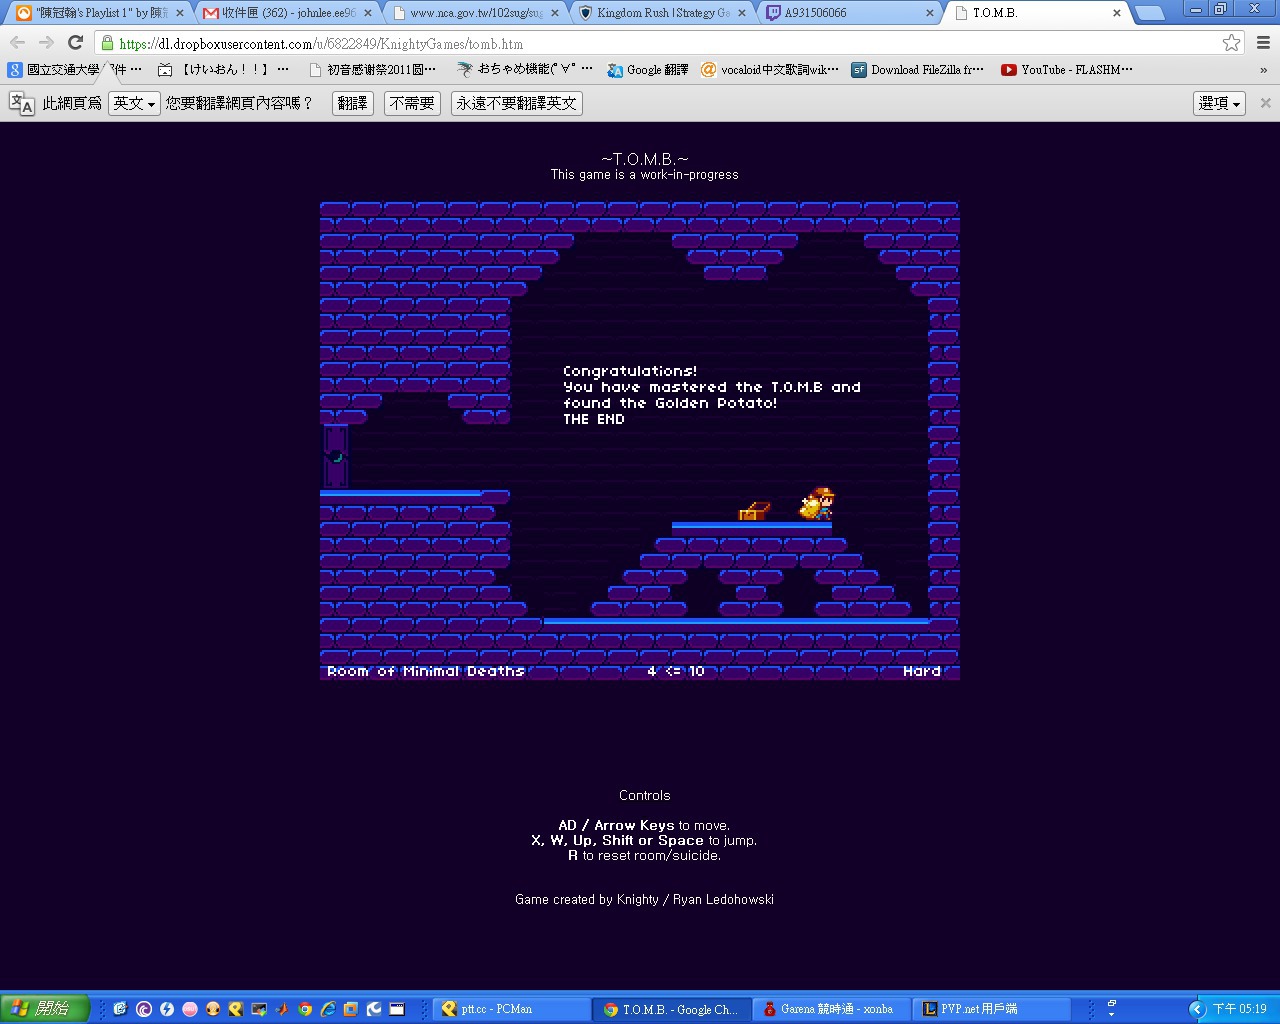
Task: Switch to ptt.cc - PCMan taskbar window
Action: click(x=512, y=1009)
